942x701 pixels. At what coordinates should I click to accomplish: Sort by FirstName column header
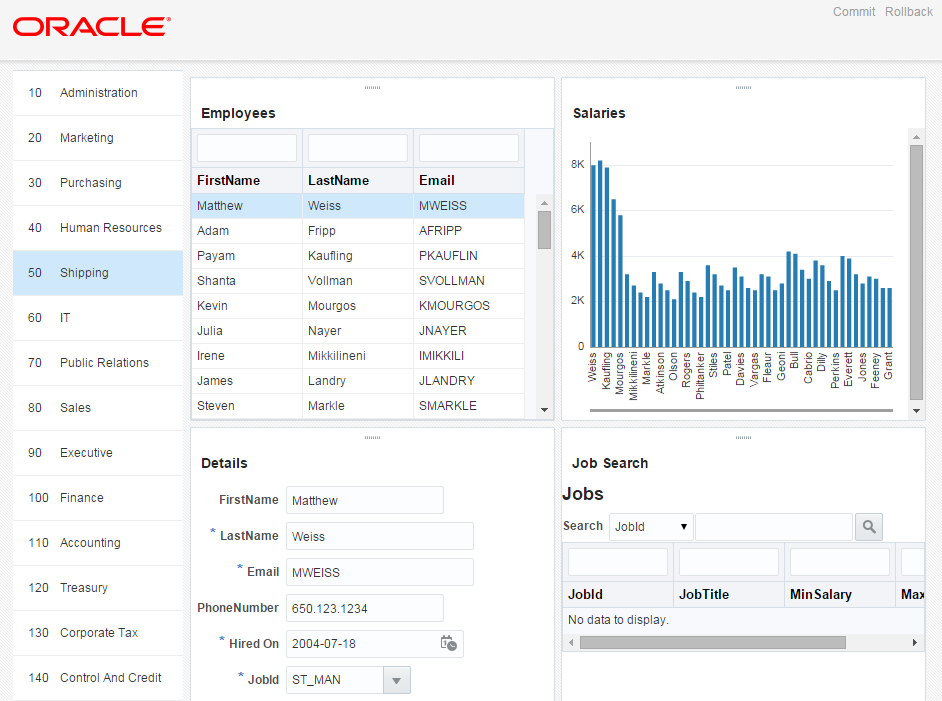[x=247, y=181]
